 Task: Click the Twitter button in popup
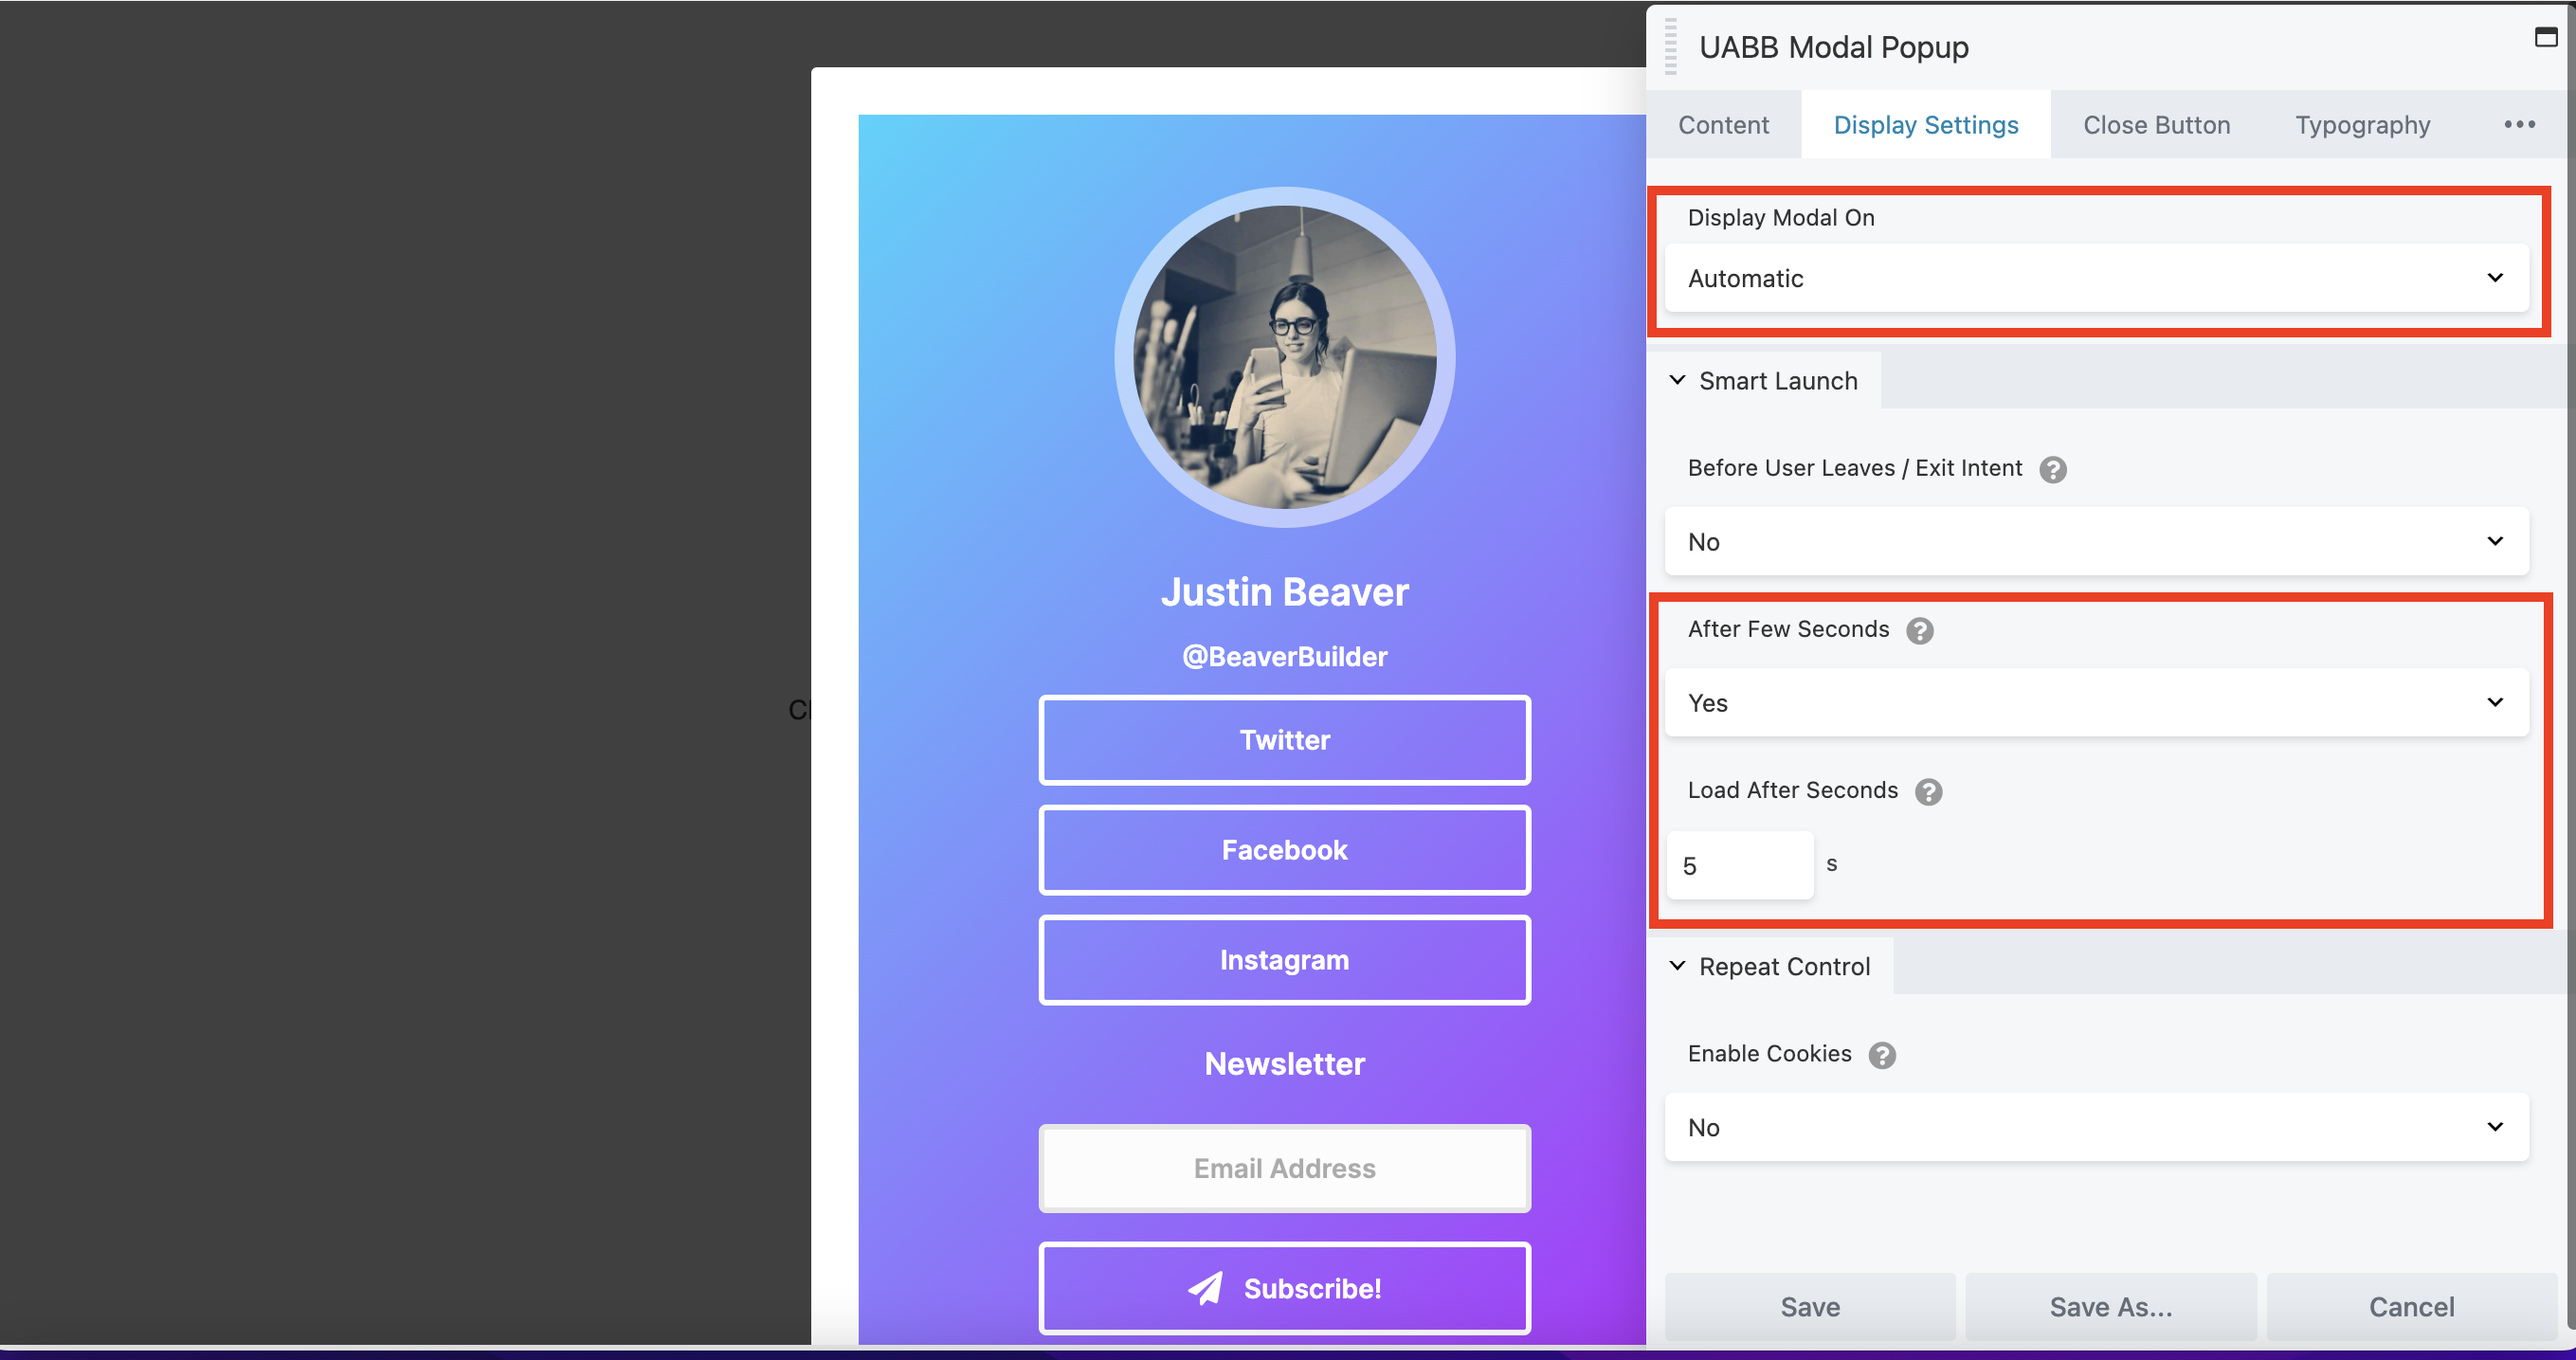pyautogui.click(x=1284, y=741)
